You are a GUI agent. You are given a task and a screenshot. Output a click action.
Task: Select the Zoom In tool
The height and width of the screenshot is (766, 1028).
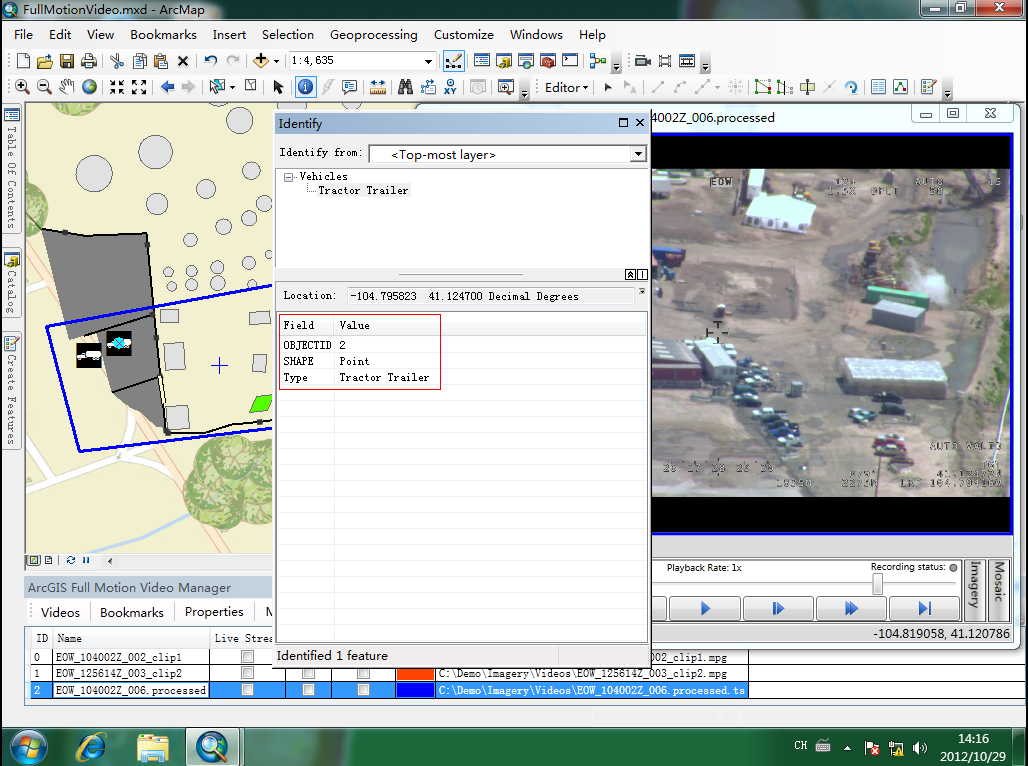[22, 87]
